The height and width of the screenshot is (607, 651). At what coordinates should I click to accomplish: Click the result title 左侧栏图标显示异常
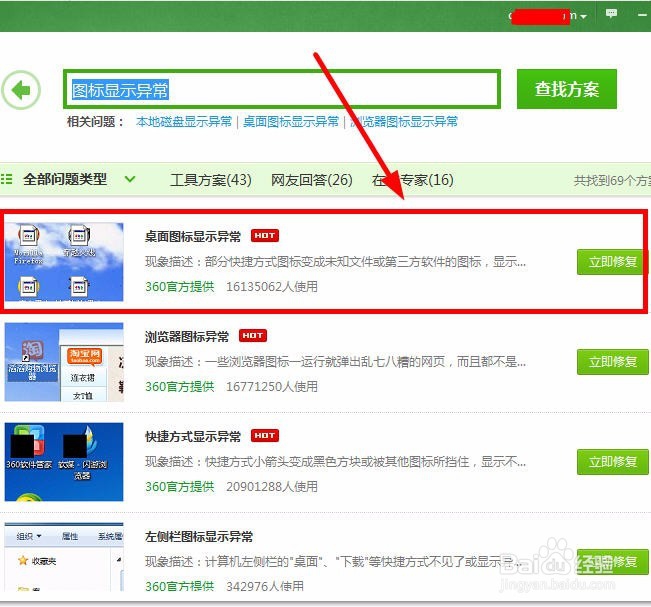click(x=199, y=536)
